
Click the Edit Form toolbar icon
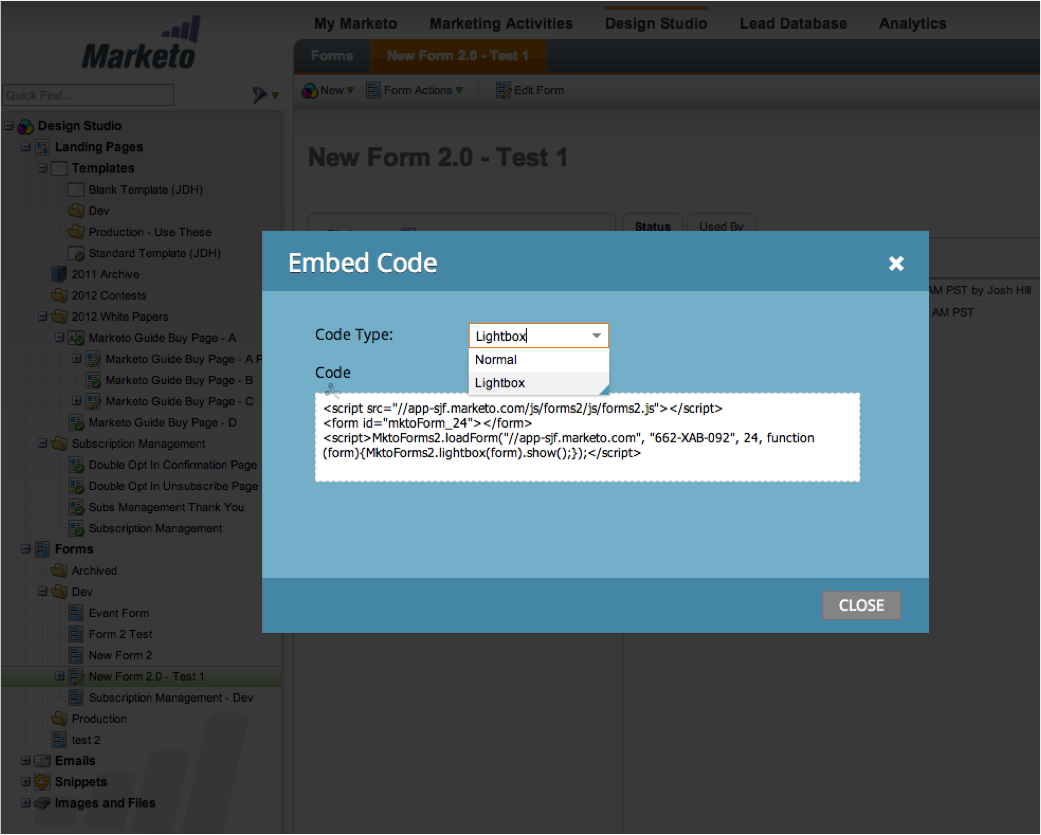click(504, 90)
